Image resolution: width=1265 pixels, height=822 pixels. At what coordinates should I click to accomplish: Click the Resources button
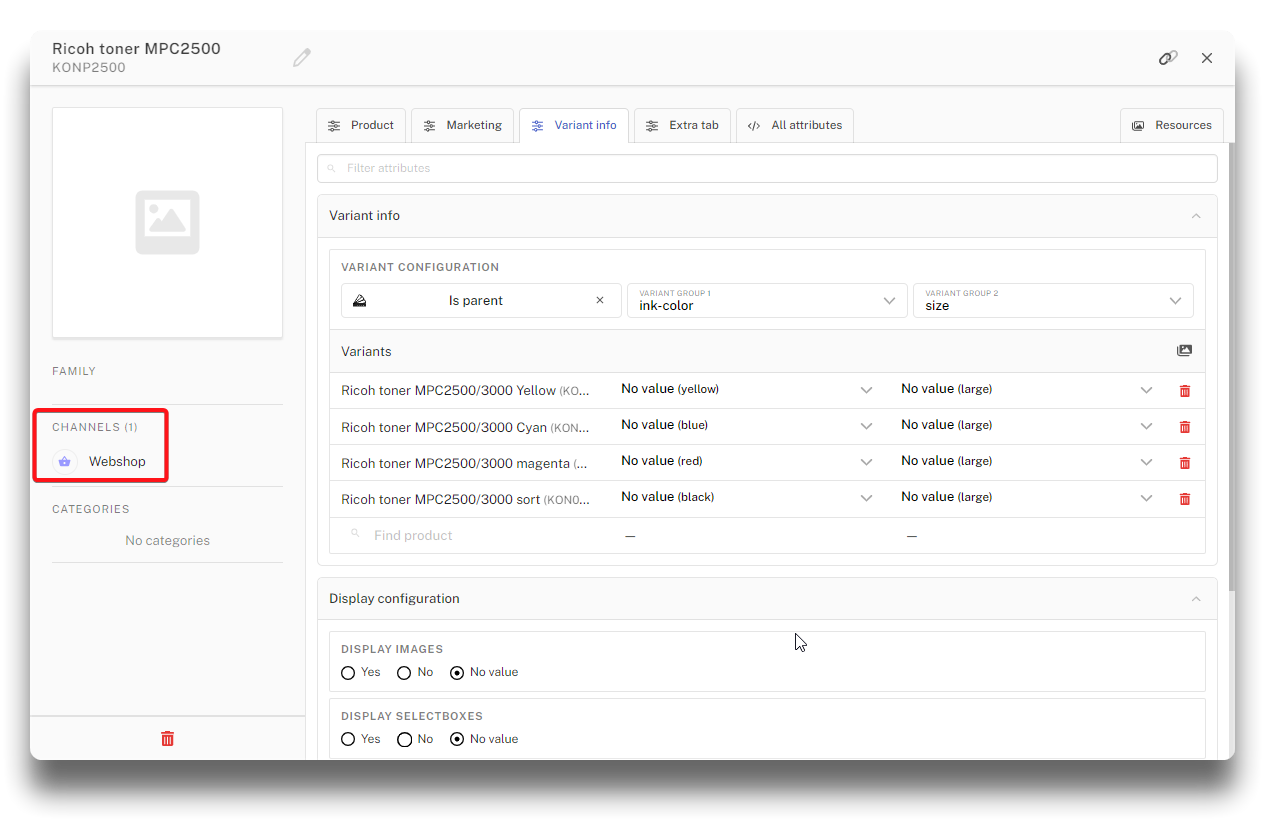click(x=1172, y=126)
